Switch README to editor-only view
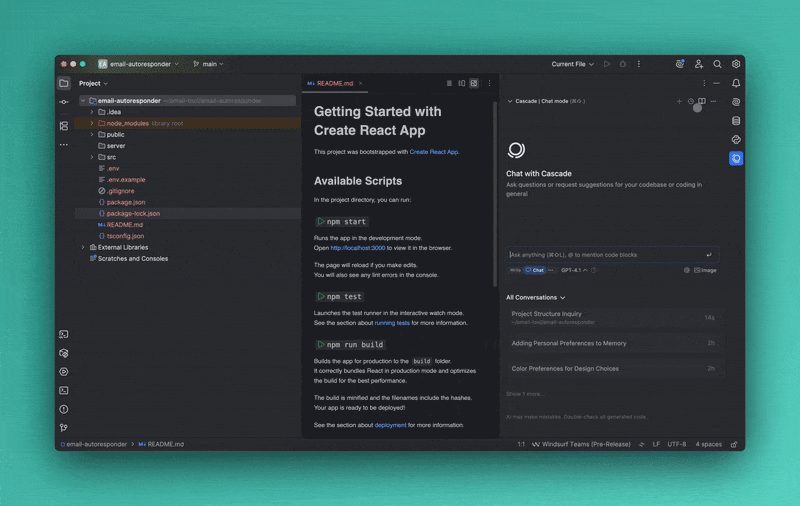 (449, 83)
